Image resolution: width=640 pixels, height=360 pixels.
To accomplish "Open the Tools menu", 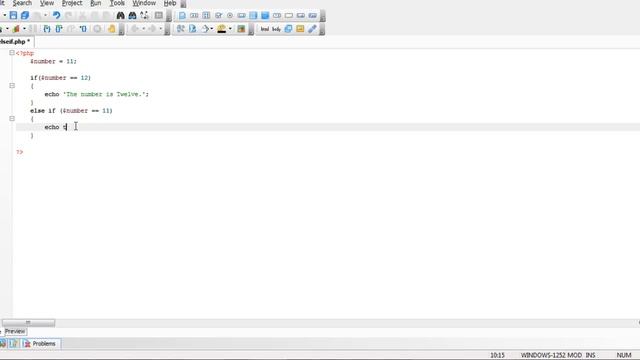I will pyautogui.click(x=117, y=3).
